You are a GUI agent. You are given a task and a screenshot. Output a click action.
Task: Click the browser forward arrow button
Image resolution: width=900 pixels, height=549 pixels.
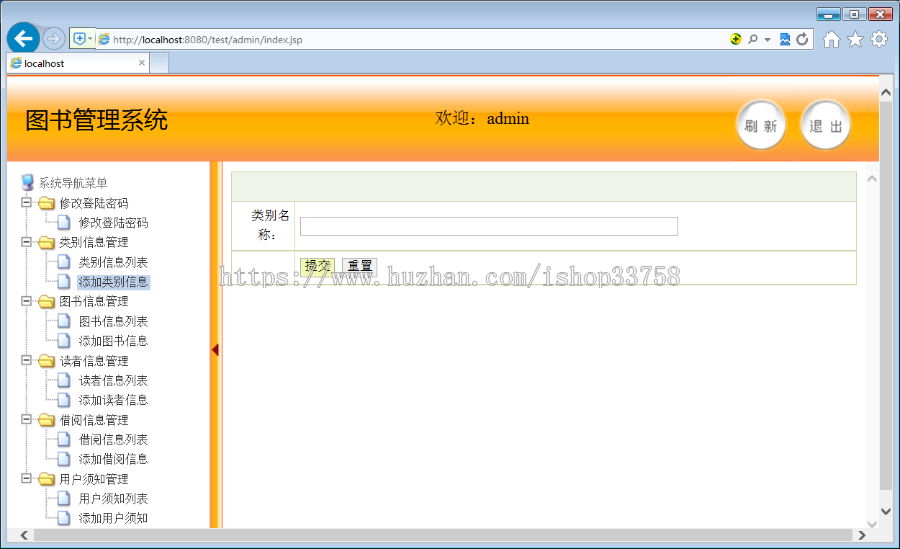[54, 39]
